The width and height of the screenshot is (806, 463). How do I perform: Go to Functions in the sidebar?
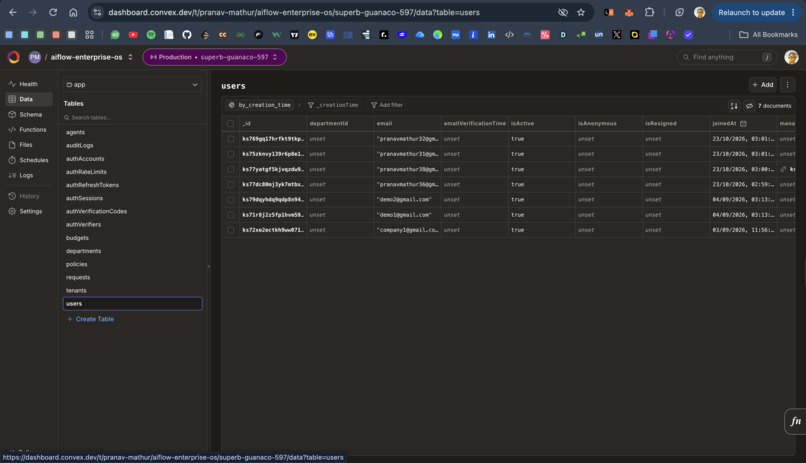[28, 129]
